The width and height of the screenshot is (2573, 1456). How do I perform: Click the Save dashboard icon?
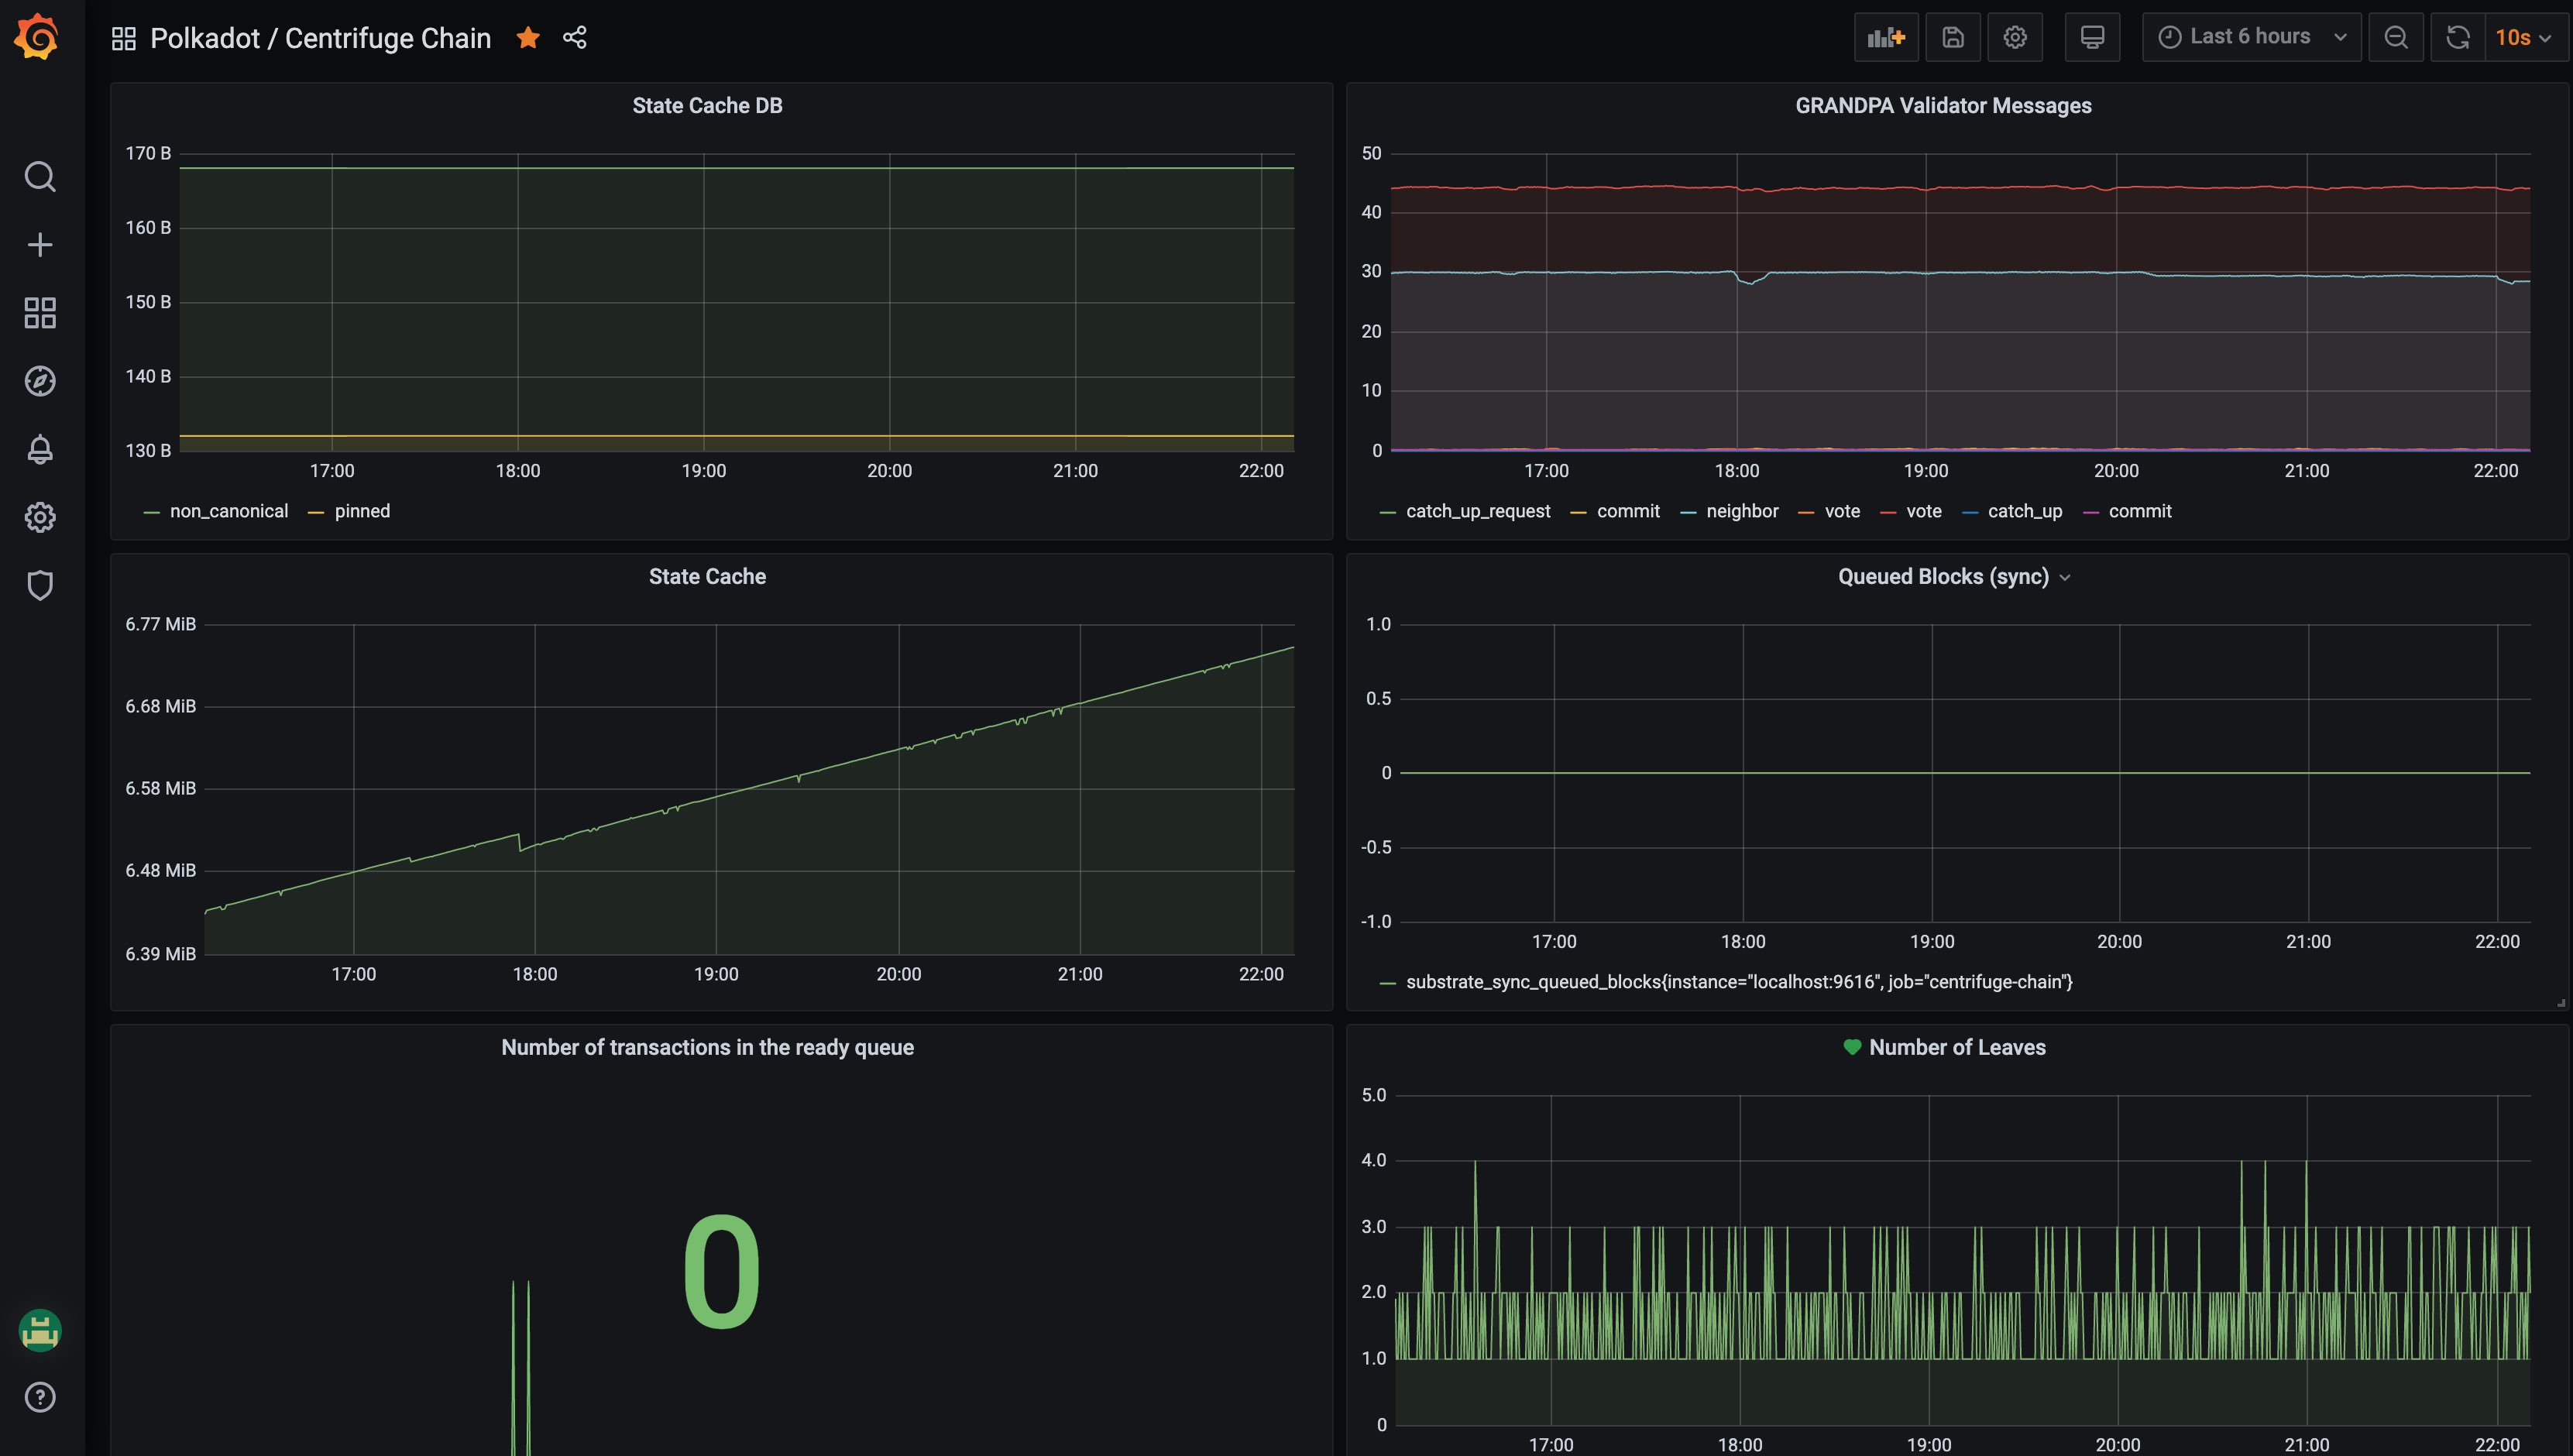(1952, 38)
